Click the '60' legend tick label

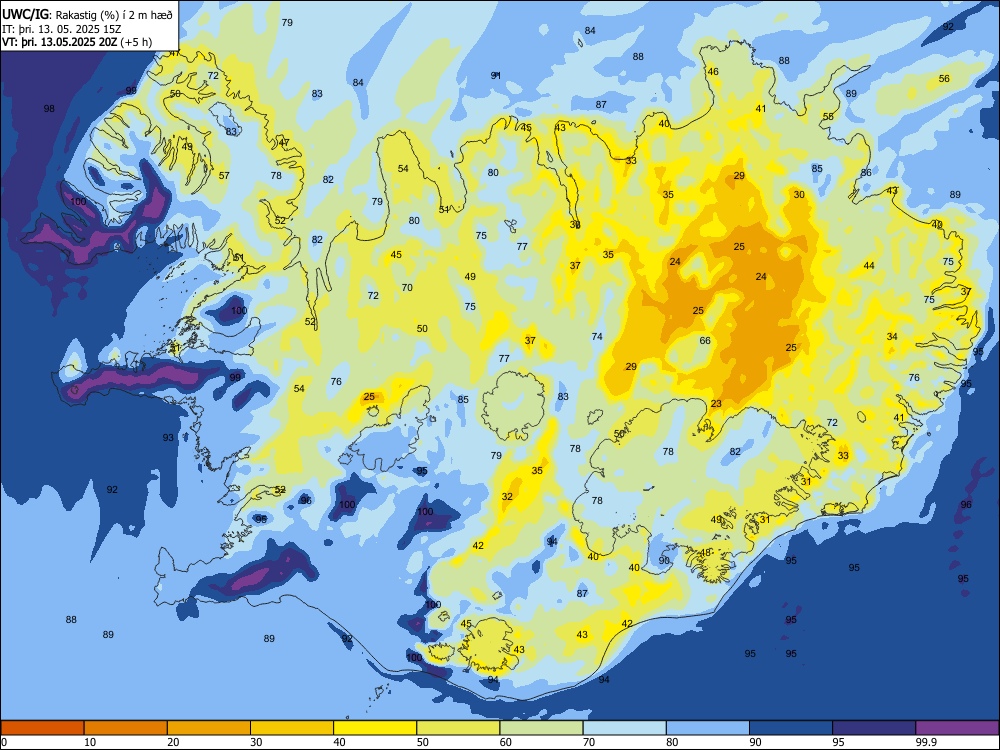tap(506, 742)
